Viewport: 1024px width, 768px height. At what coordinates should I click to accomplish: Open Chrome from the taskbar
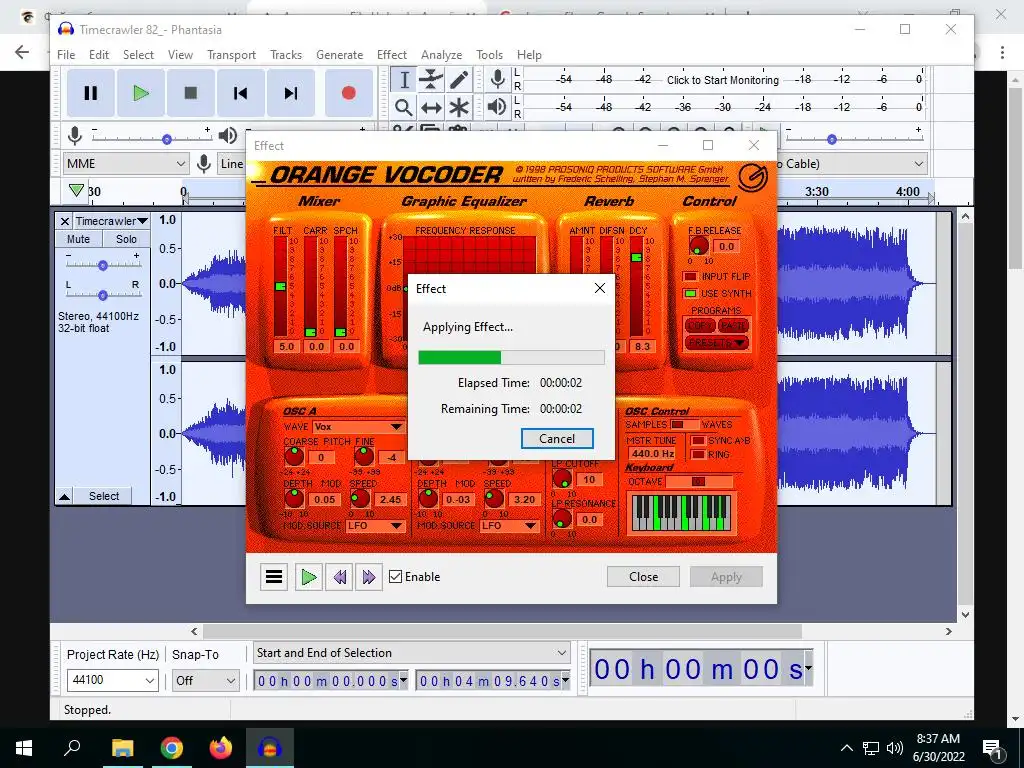coord(171,748)
